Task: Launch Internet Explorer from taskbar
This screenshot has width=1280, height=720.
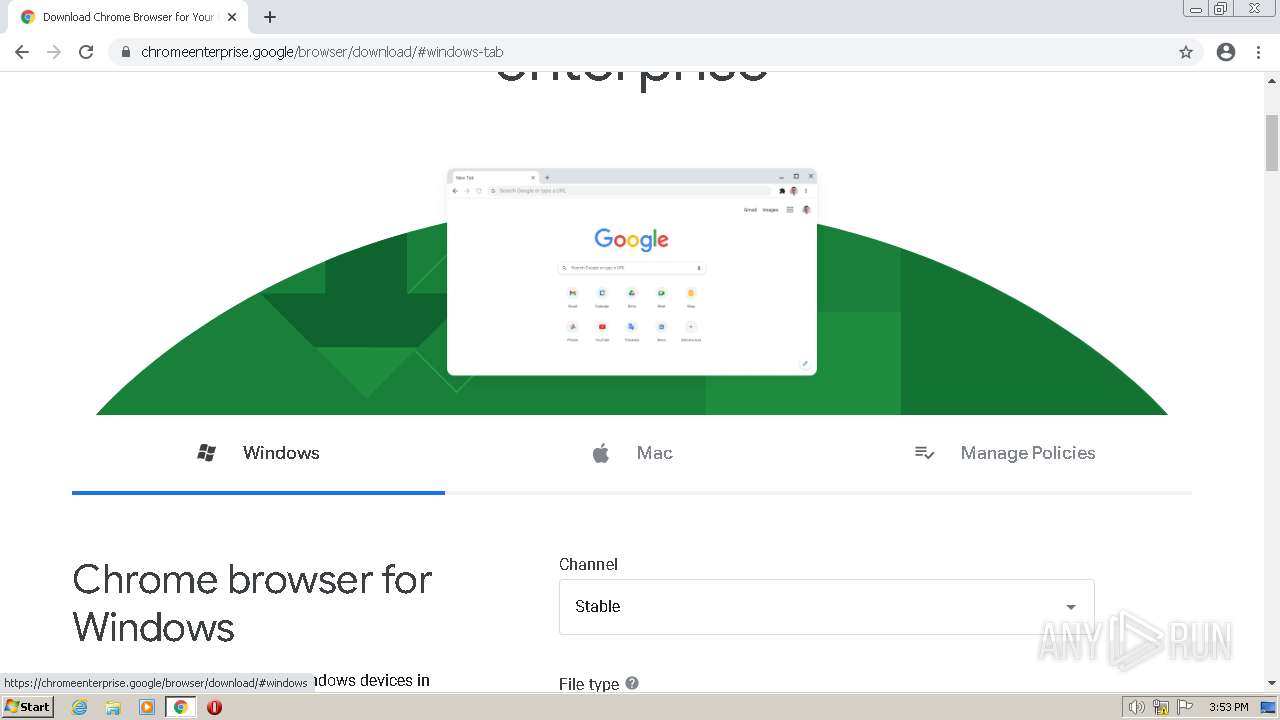Action: pos(80,707)
